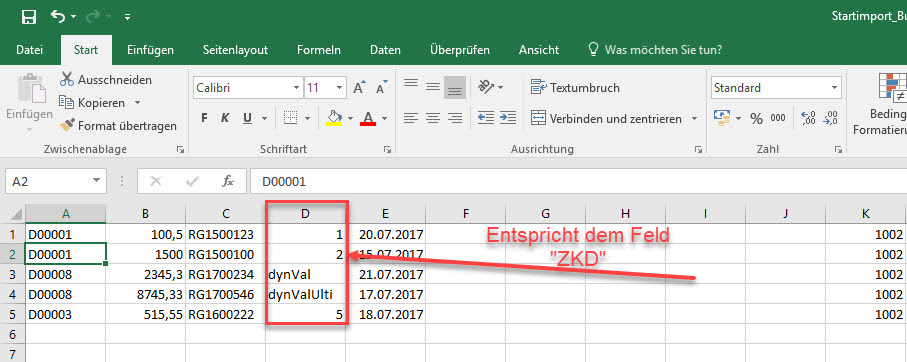Click the 000 thousands separator icon

[x=778, y=118]
